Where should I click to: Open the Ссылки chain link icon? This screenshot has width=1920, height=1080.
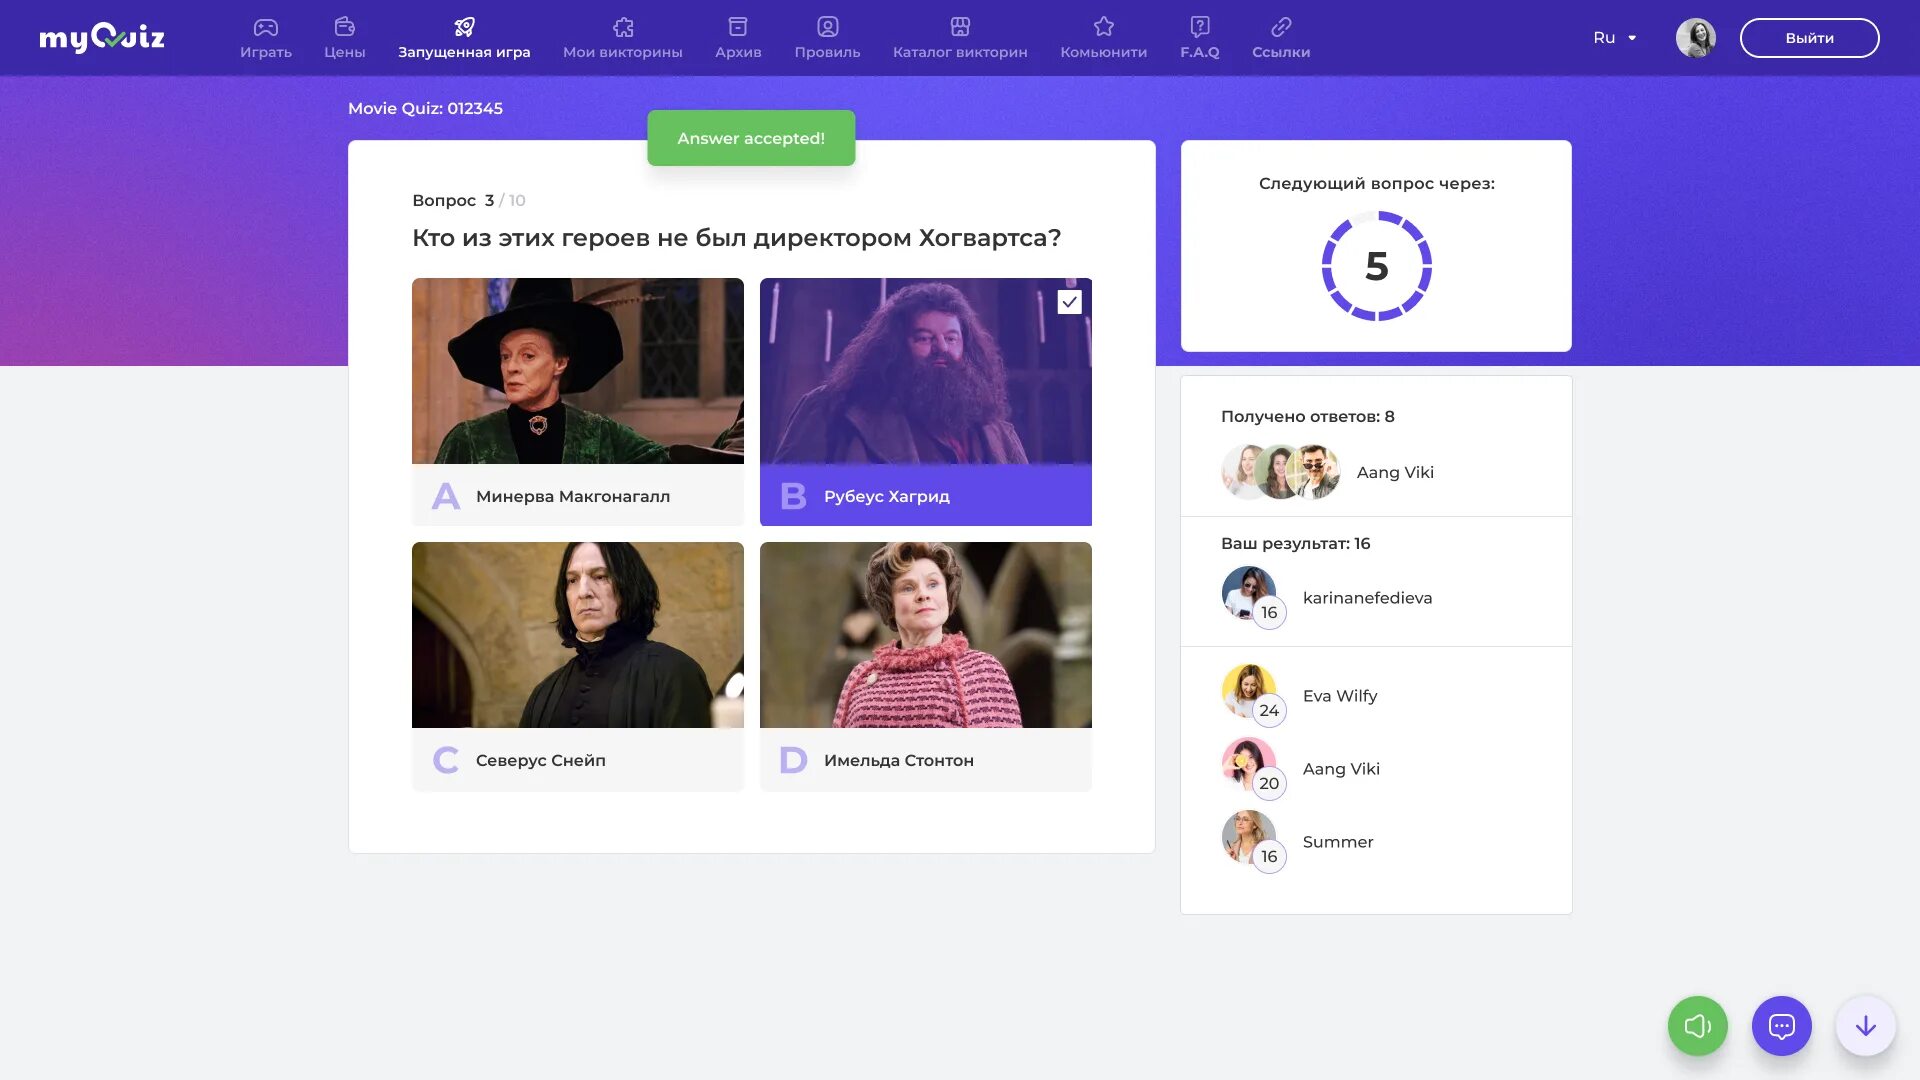tap(1281, 27)
